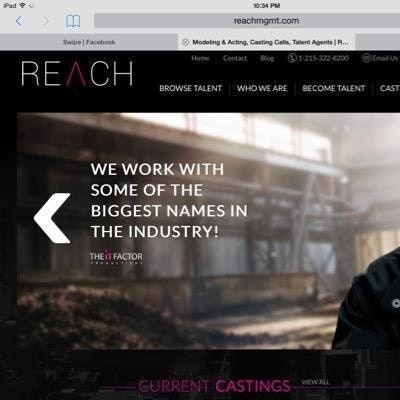Viewport: 400px width, 400px height.
Task: Select the Modeling & Acting browser tab
Action: pos(266,42)
